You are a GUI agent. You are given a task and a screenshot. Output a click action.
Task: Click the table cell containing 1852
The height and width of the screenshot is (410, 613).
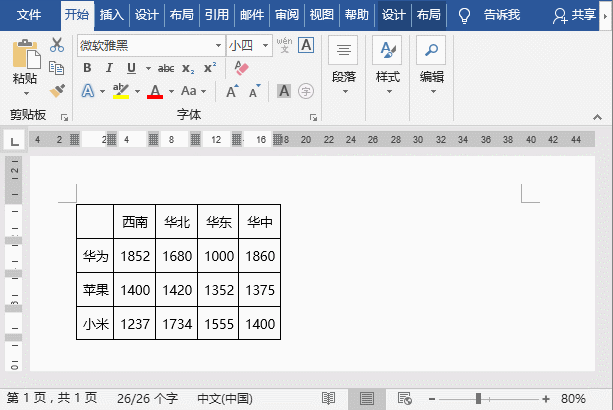(135, 257)
